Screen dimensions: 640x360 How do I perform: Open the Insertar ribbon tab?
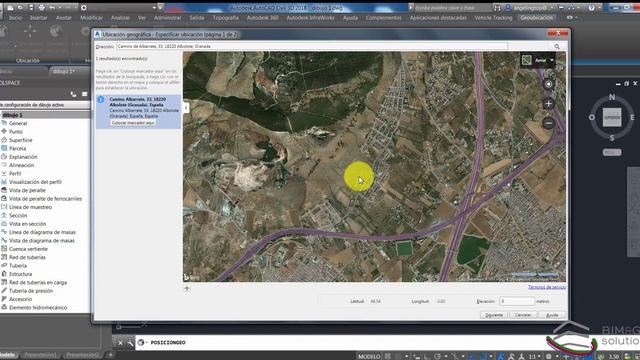click(x=38, y=18)
